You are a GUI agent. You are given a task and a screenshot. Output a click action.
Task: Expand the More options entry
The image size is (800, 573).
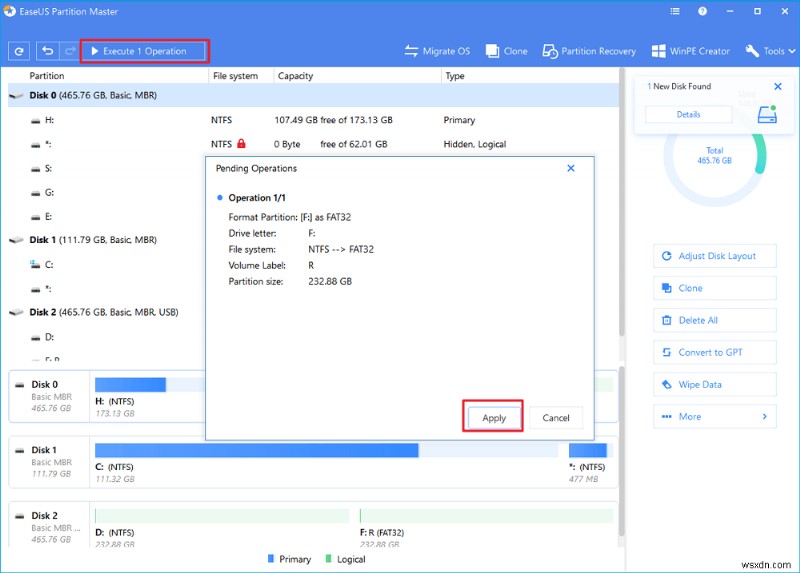point(714,416)
